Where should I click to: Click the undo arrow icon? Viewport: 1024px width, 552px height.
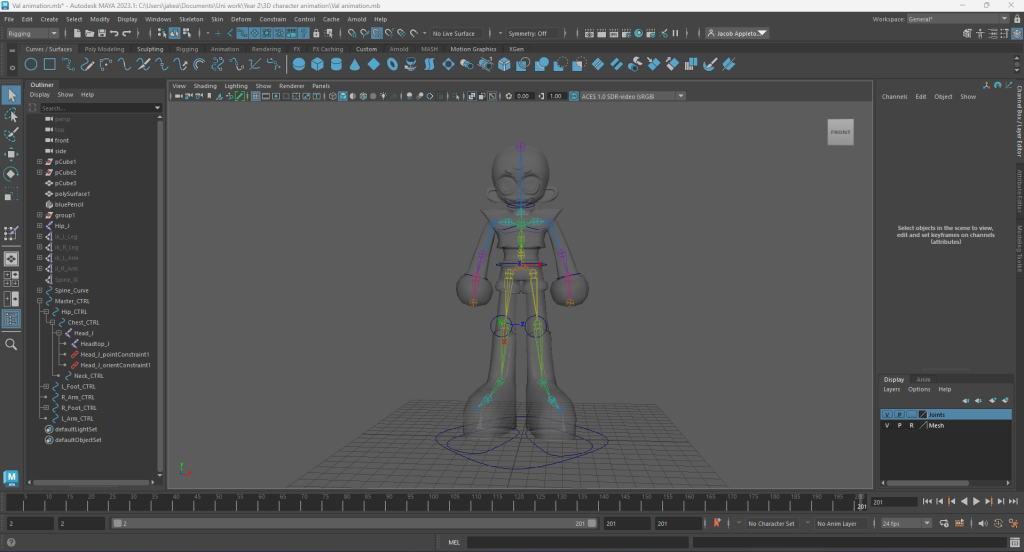(114, 33)
